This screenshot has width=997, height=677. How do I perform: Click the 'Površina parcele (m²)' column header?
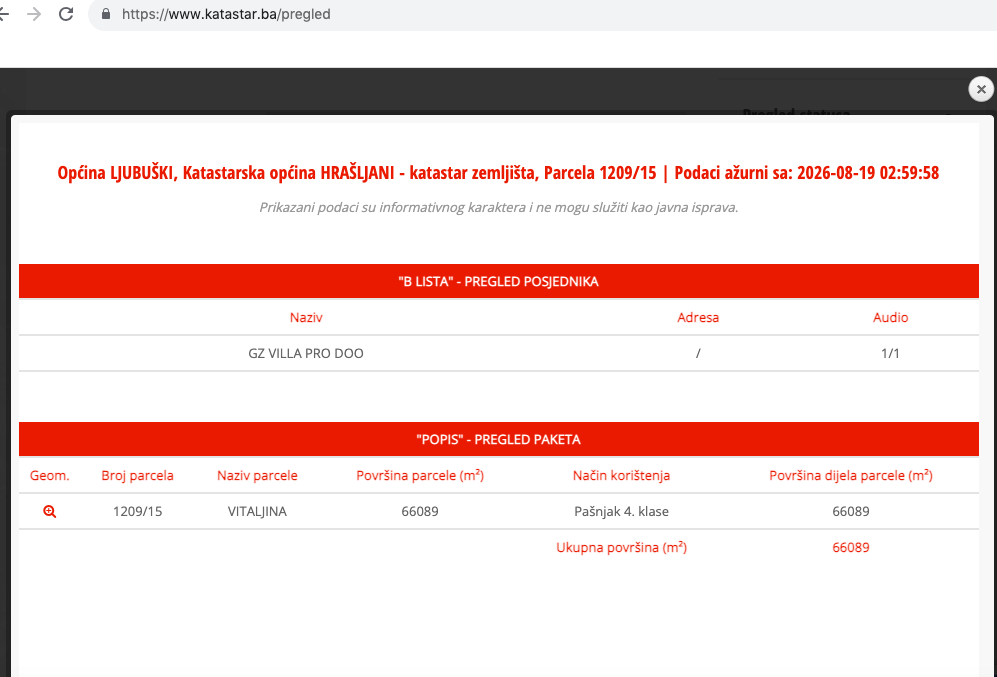pos(420,475)
